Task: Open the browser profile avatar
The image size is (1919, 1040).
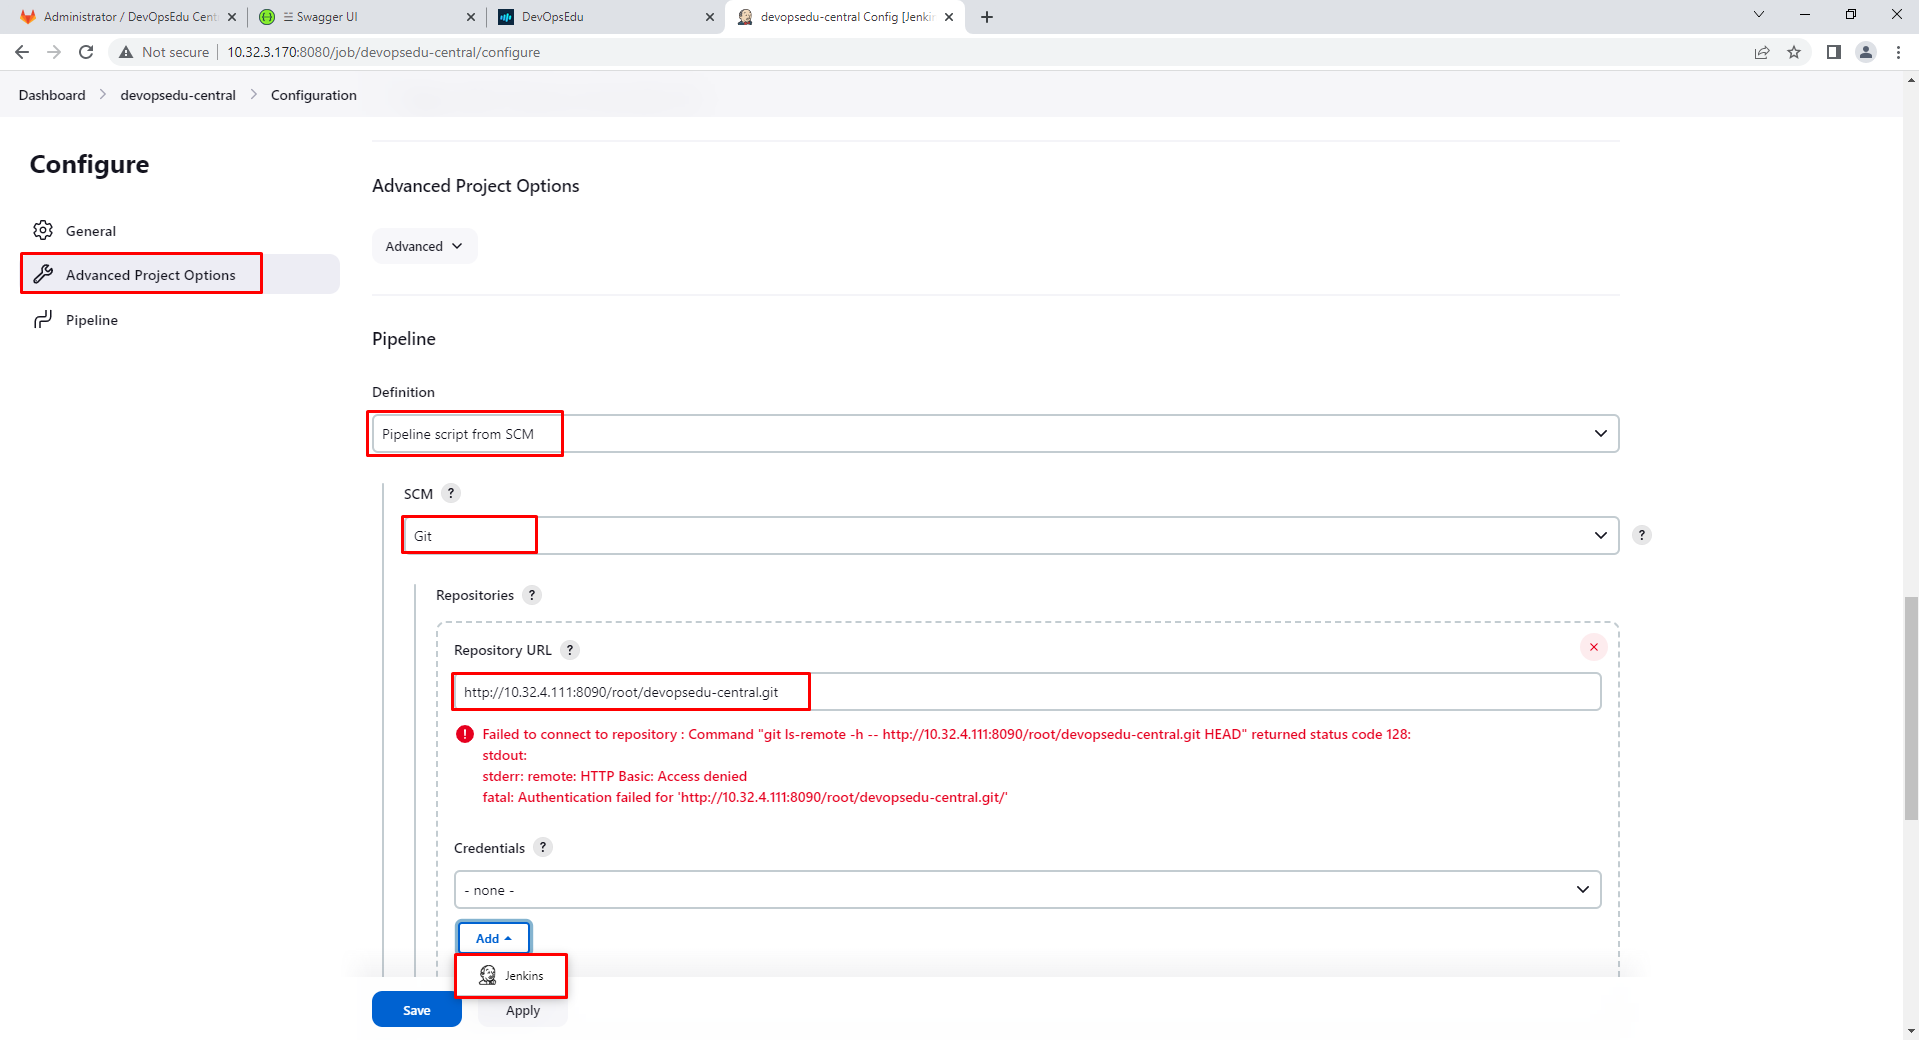Action: click(1866, 52)
